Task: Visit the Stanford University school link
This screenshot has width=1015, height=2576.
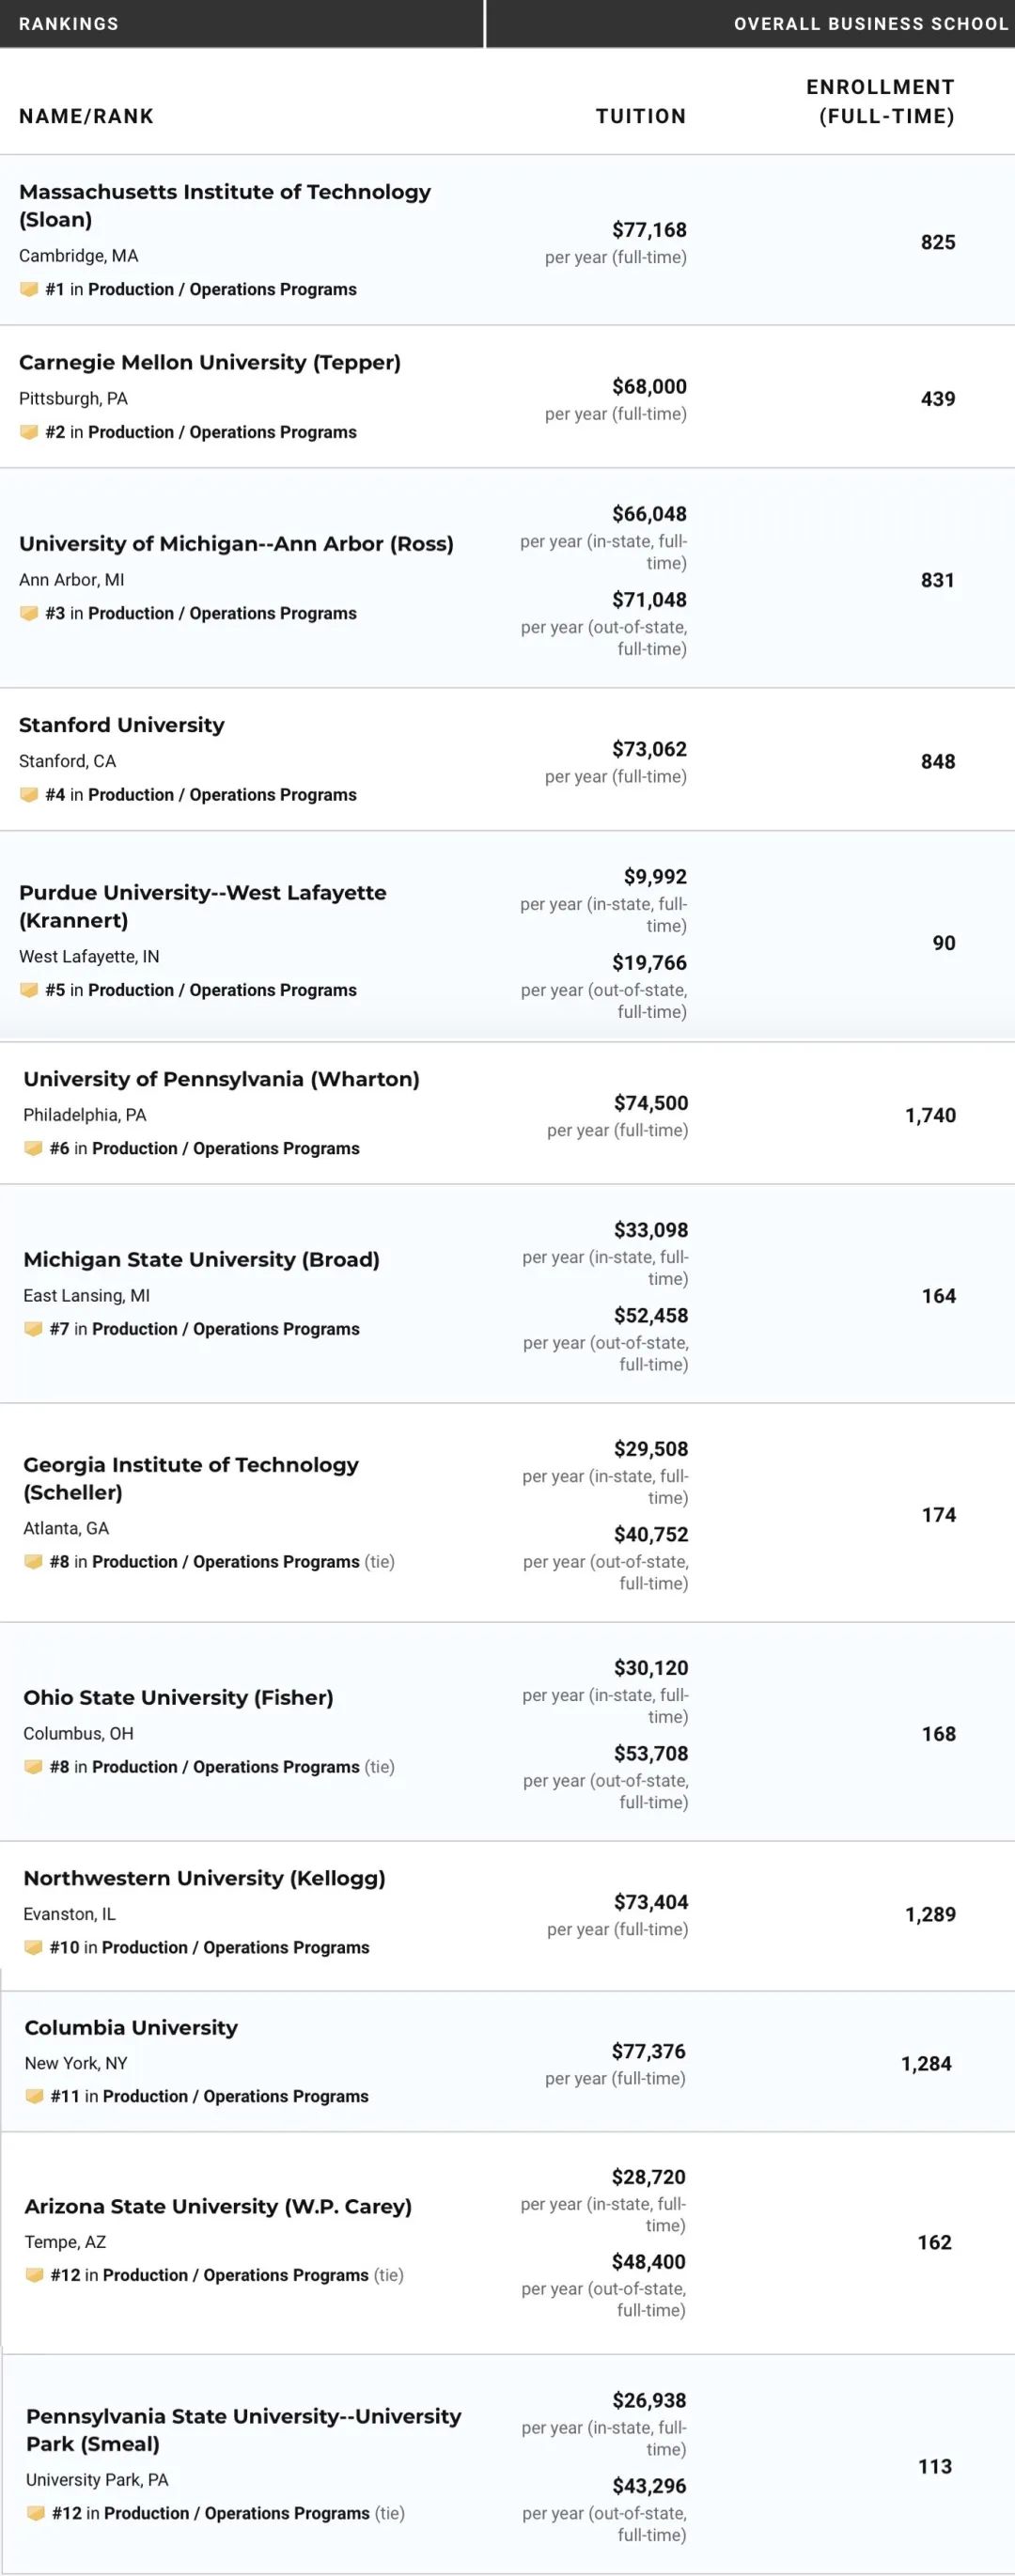Action: pos(122,725)
